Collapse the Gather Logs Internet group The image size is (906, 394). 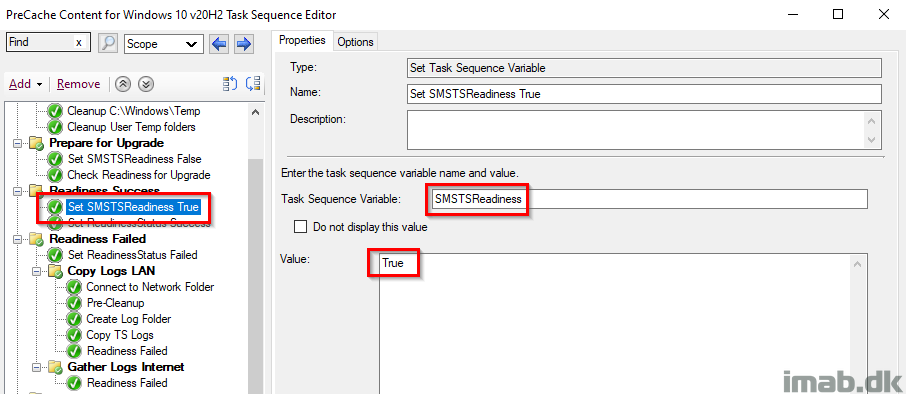pos(36,367)
